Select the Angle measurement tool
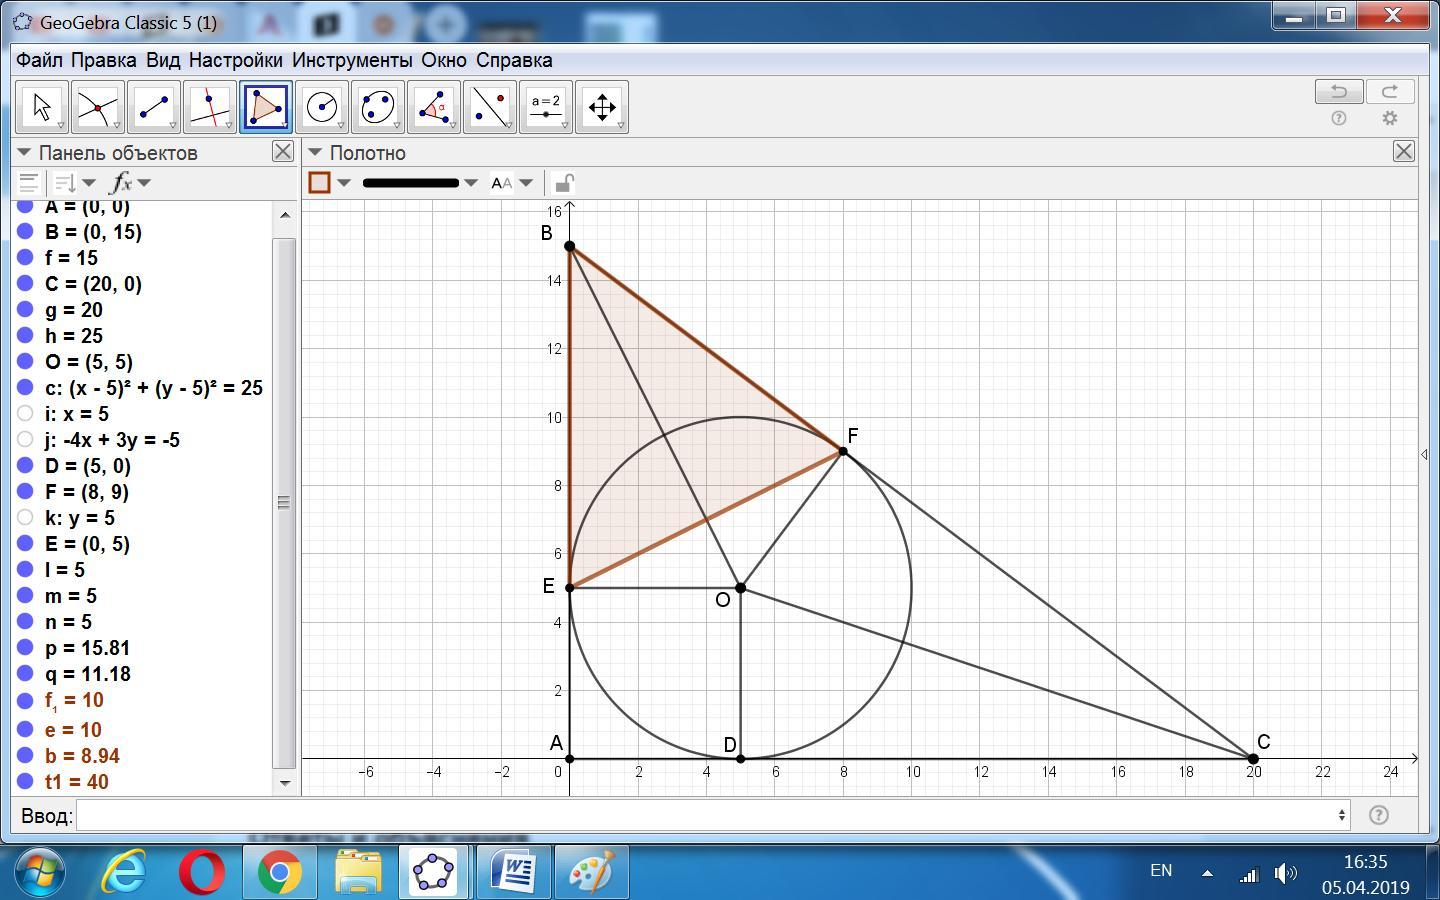This screenshot has height=900, width=1440. click(434, 107)
